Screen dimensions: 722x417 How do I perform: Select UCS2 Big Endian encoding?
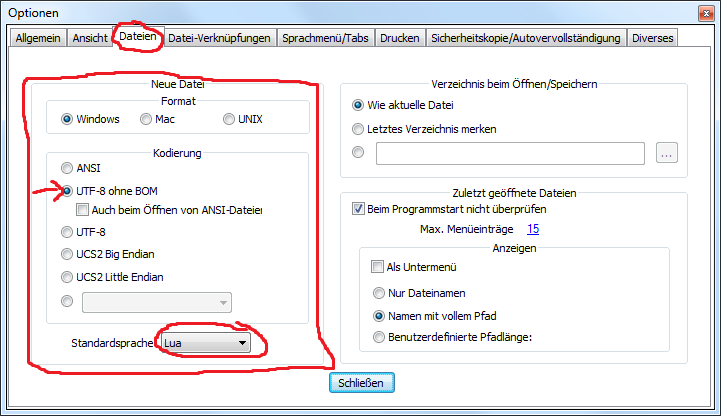[x=68, y=254]
